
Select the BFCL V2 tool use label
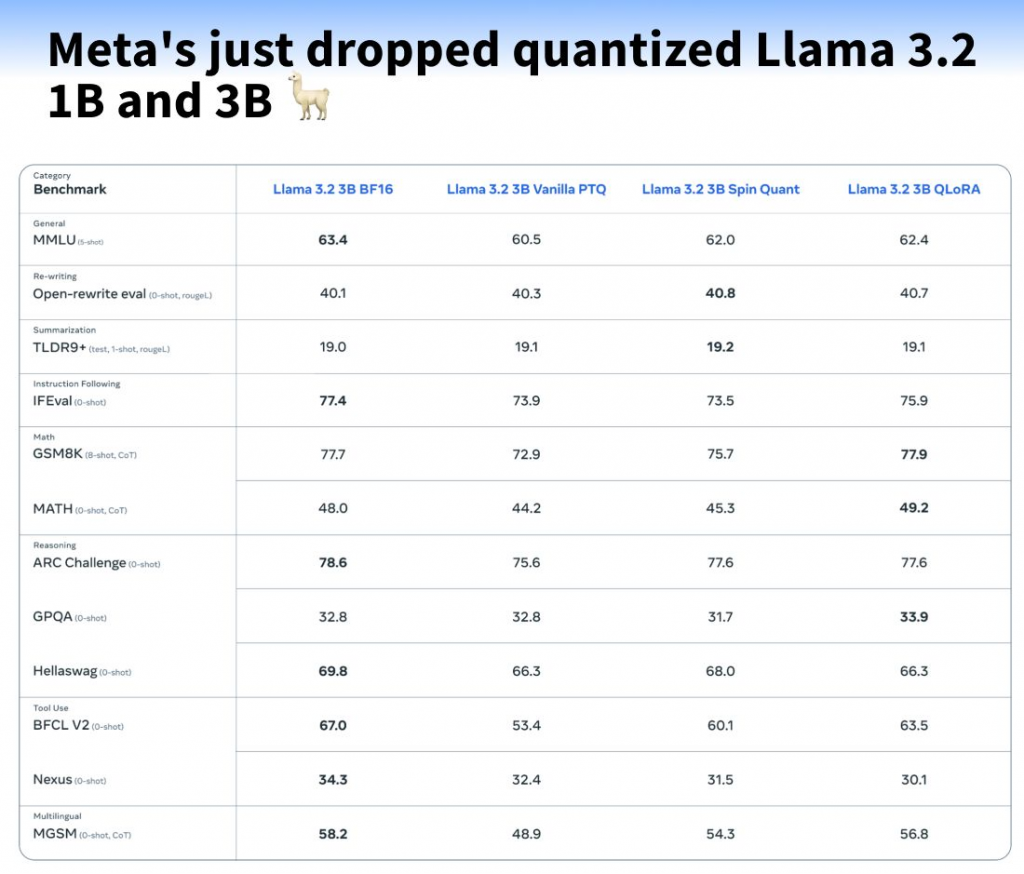tap(60, 725)
